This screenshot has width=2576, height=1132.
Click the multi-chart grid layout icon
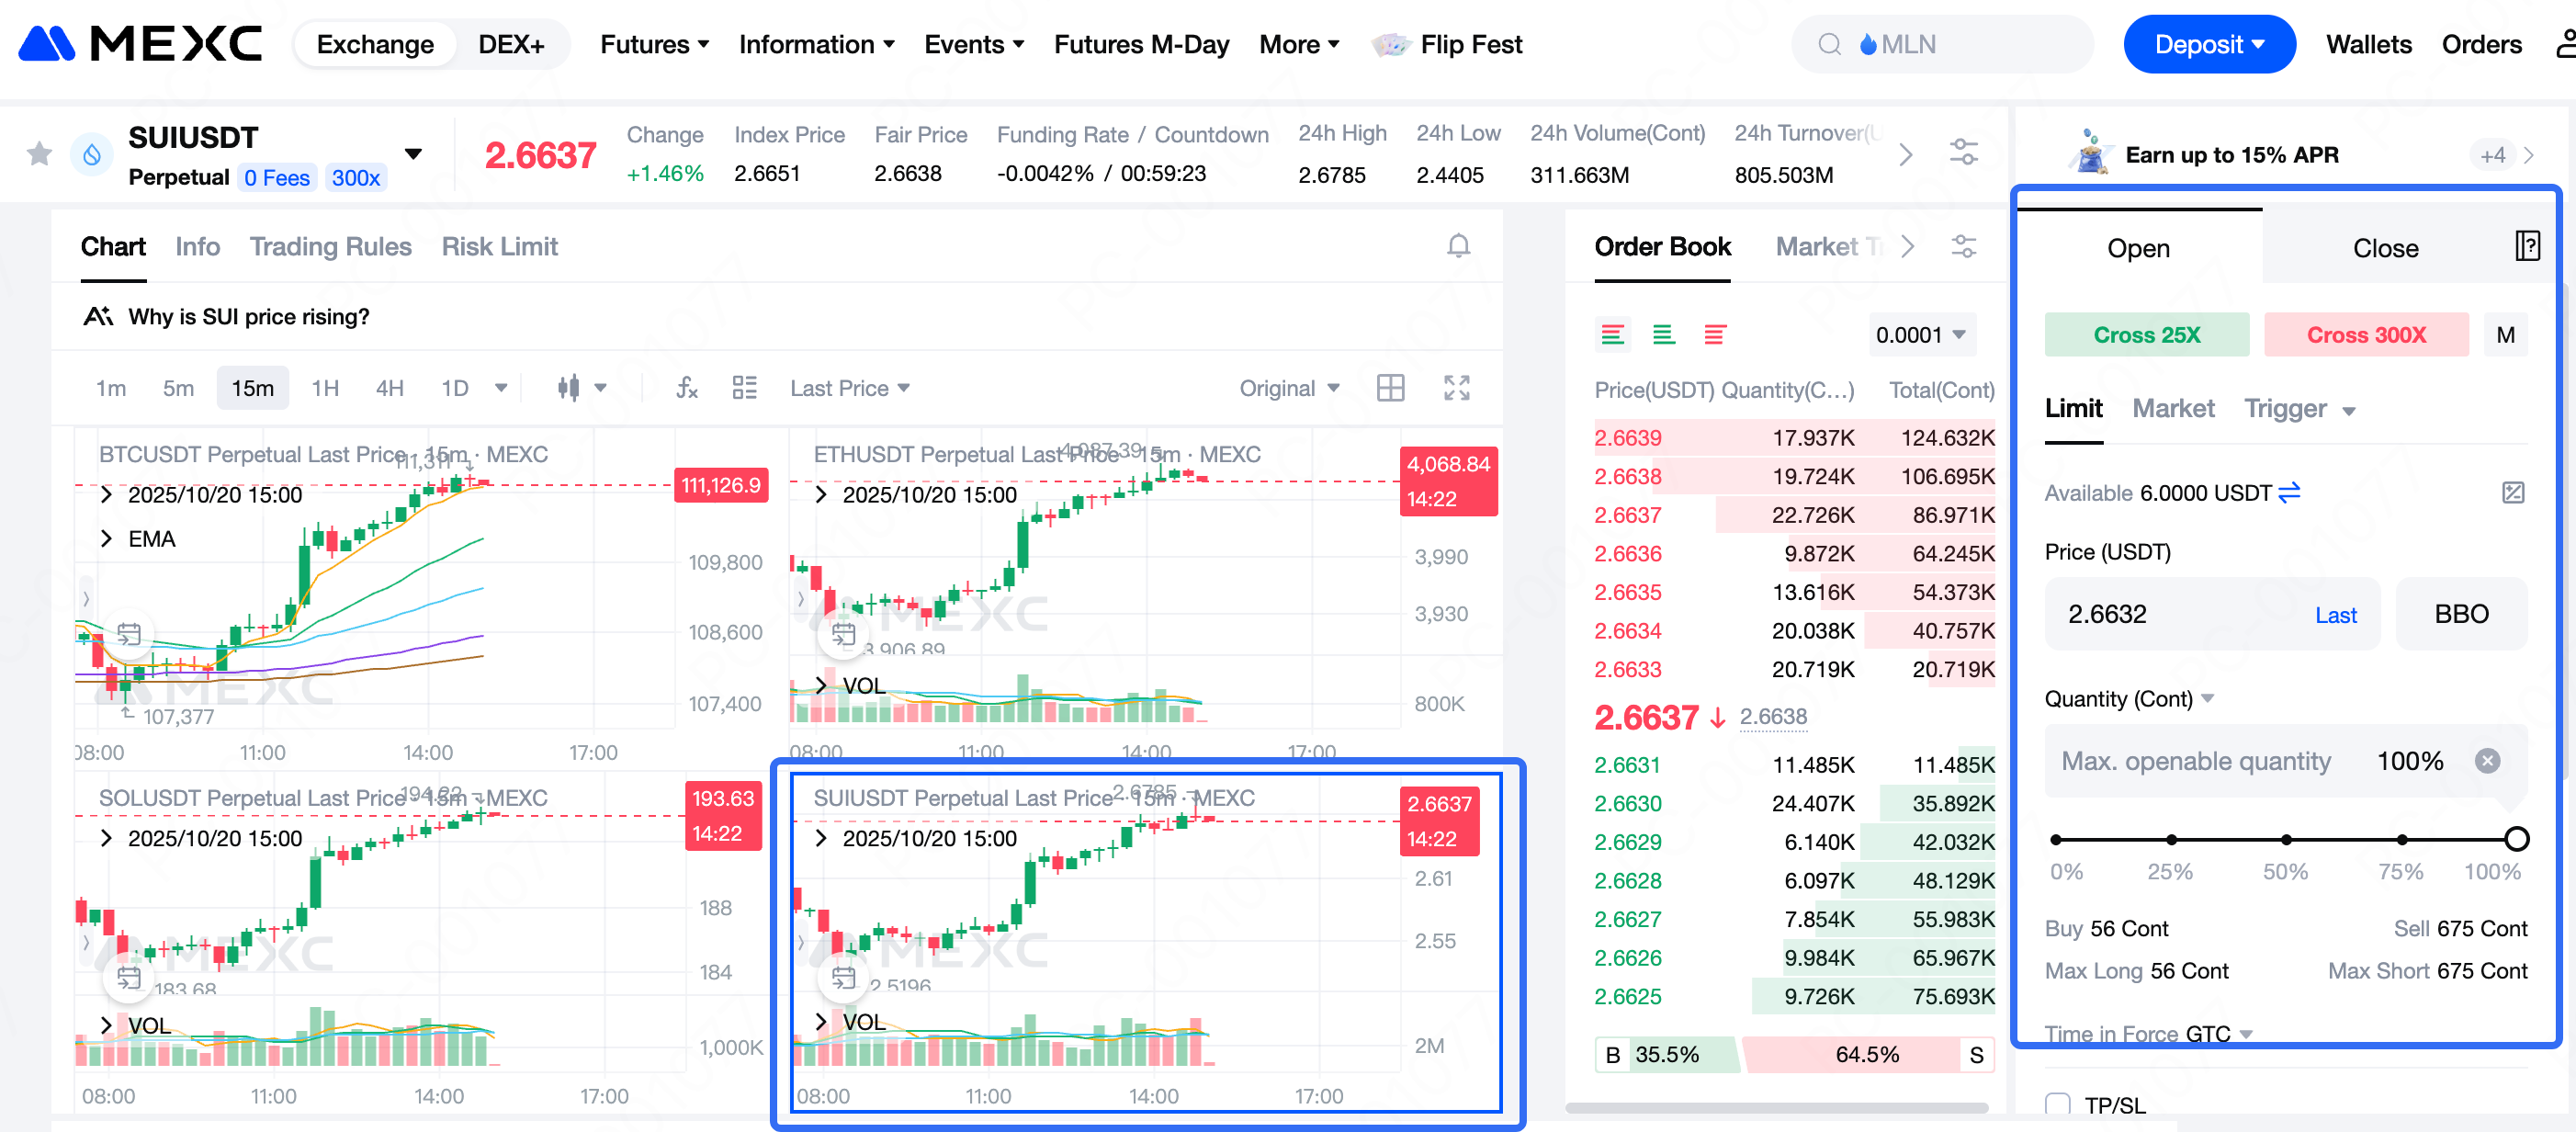1390,388
